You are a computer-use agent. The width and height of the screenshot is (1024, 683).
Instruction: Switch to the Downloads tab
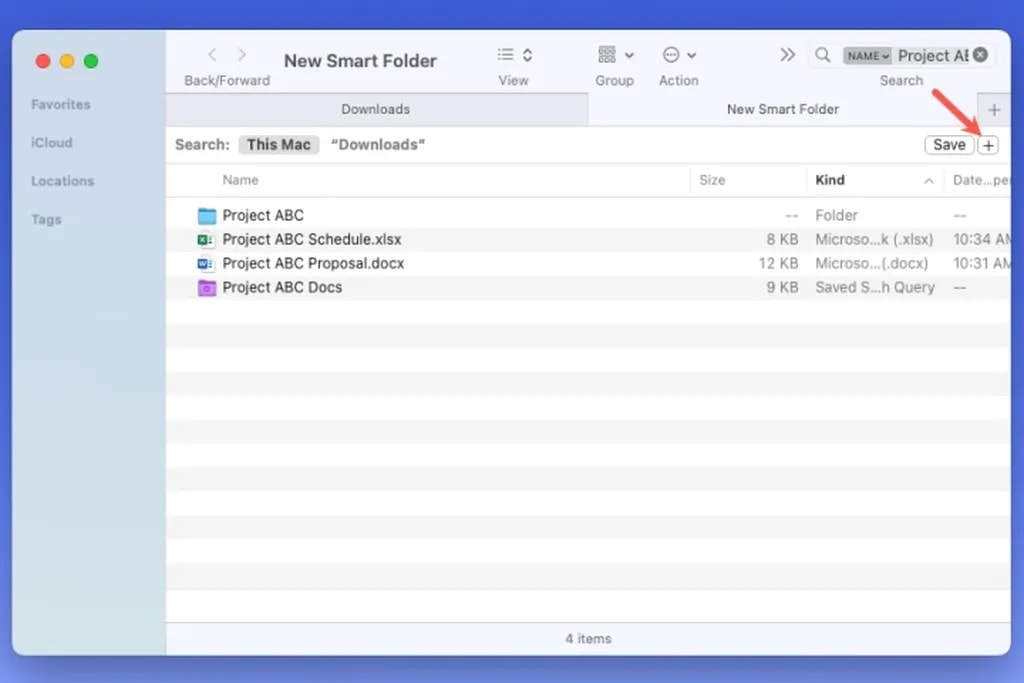click(x=375, y=109)
